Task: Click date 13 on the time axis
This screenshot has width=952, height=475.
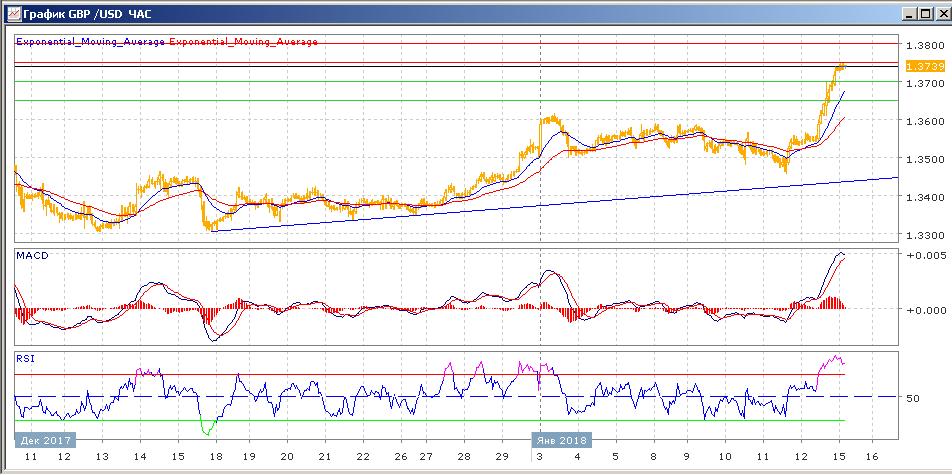Action: [x=102, y=456]
